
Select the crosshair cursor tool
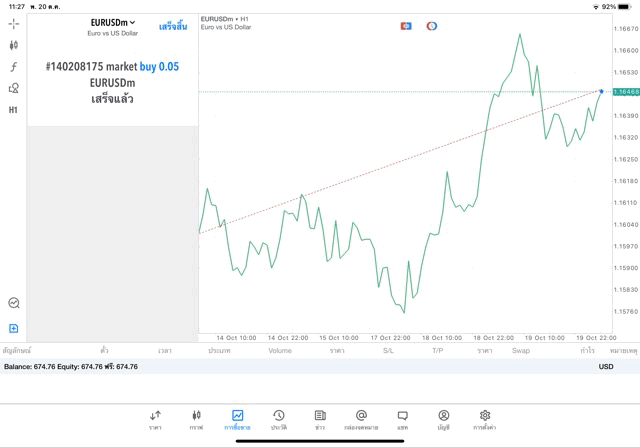[x=13, y=23]
